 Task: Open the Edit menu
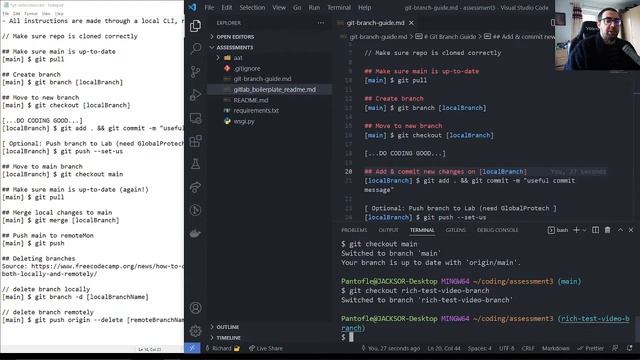pyautogui.click(x=227, y=7)
